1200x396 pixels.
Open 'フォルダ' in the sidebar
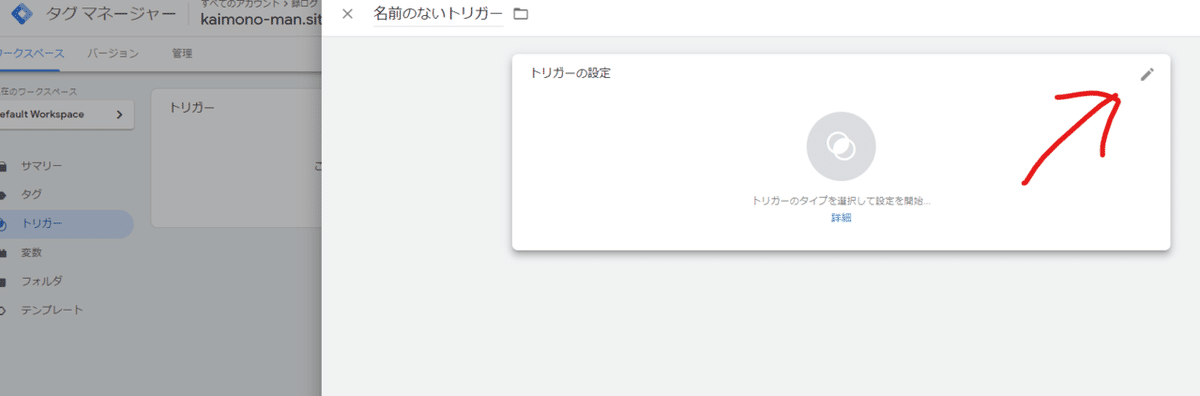tap(42, 281)
